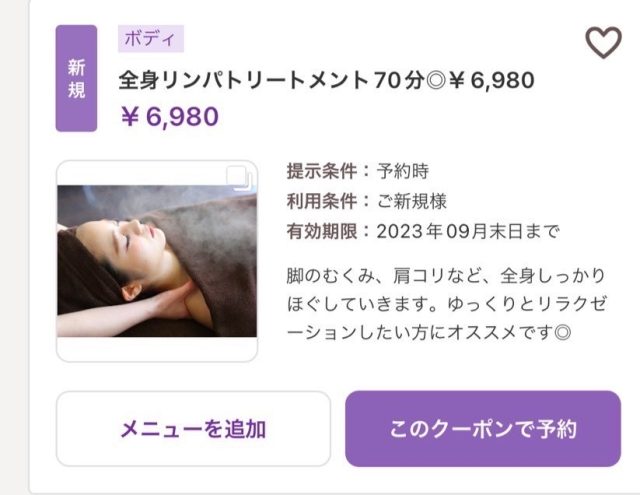The height and width of the screenshot is (495, 640).
Task: Click the 提示条件 label
Action: pyautogui.click(x=322, y=171)
